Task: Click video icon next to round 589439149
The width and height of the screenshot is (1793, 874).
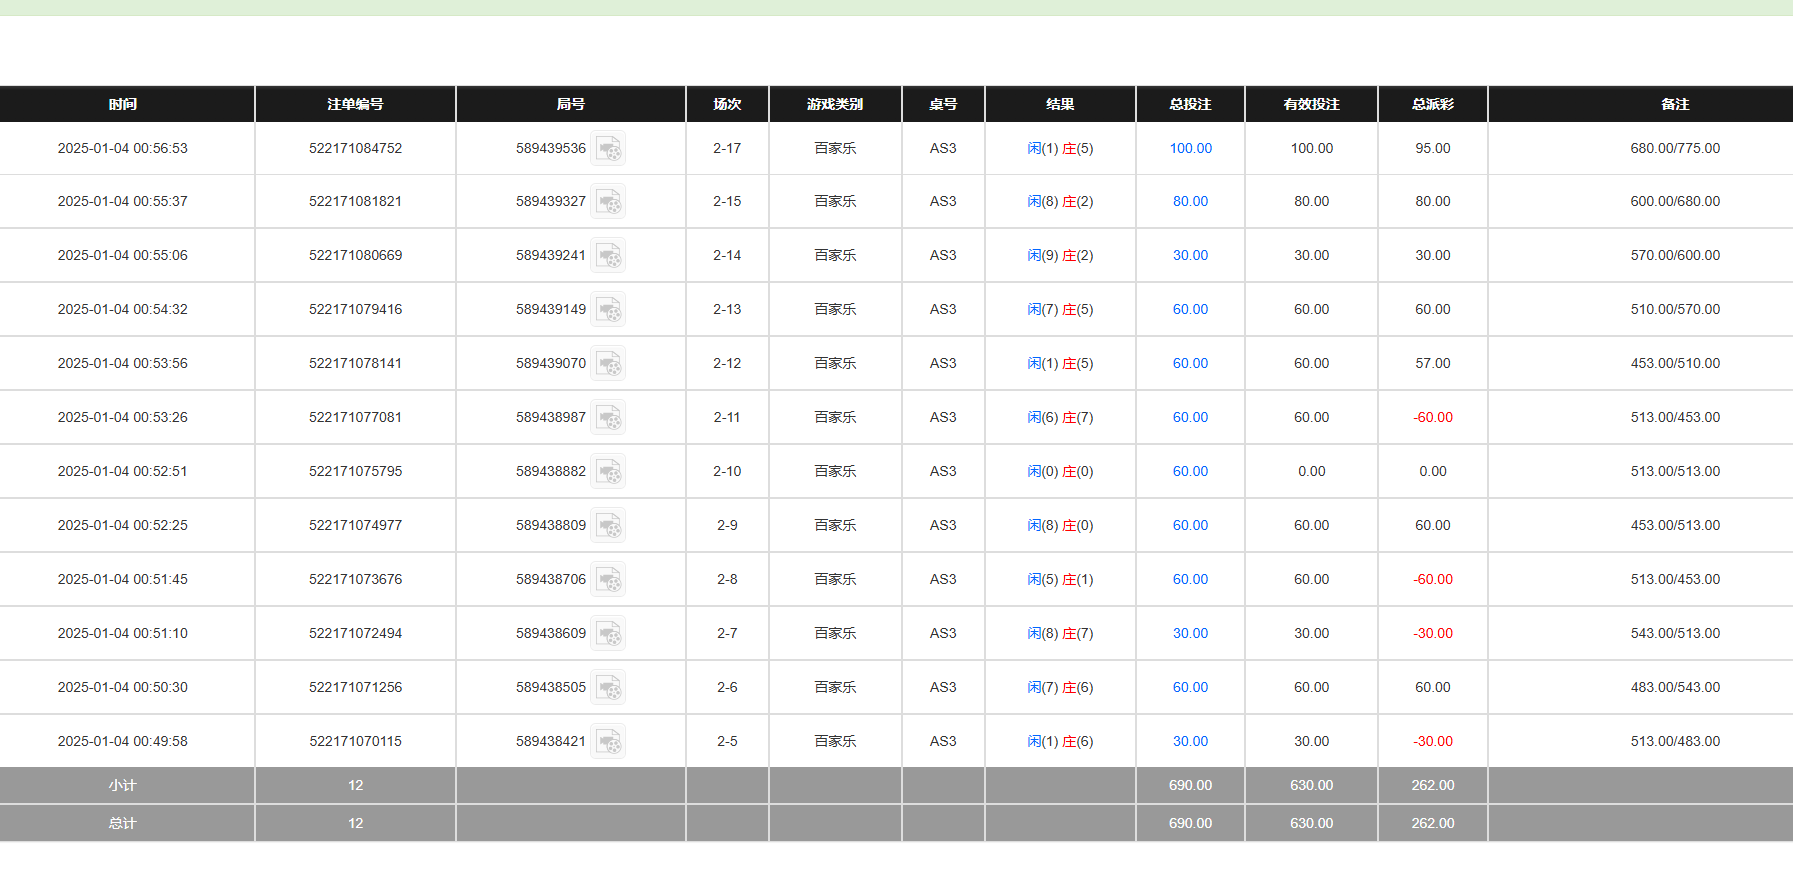Action: (608, 310)
